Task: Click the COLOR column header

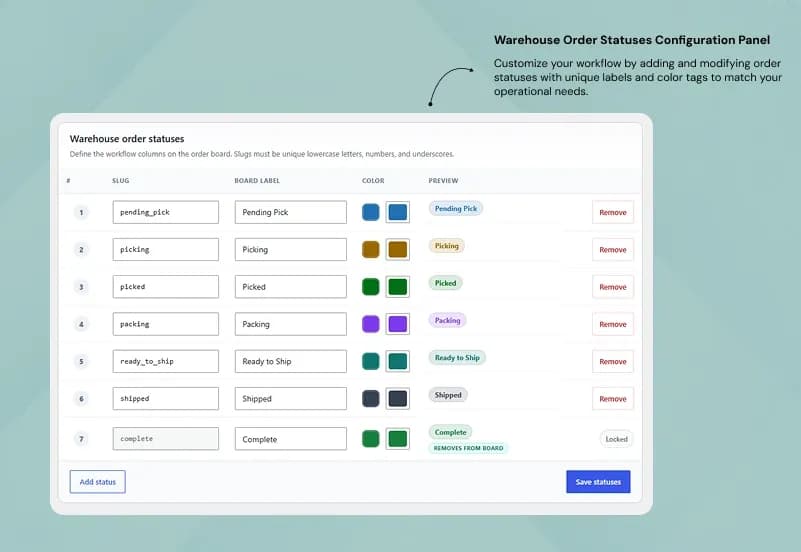Action: (373, 181)
